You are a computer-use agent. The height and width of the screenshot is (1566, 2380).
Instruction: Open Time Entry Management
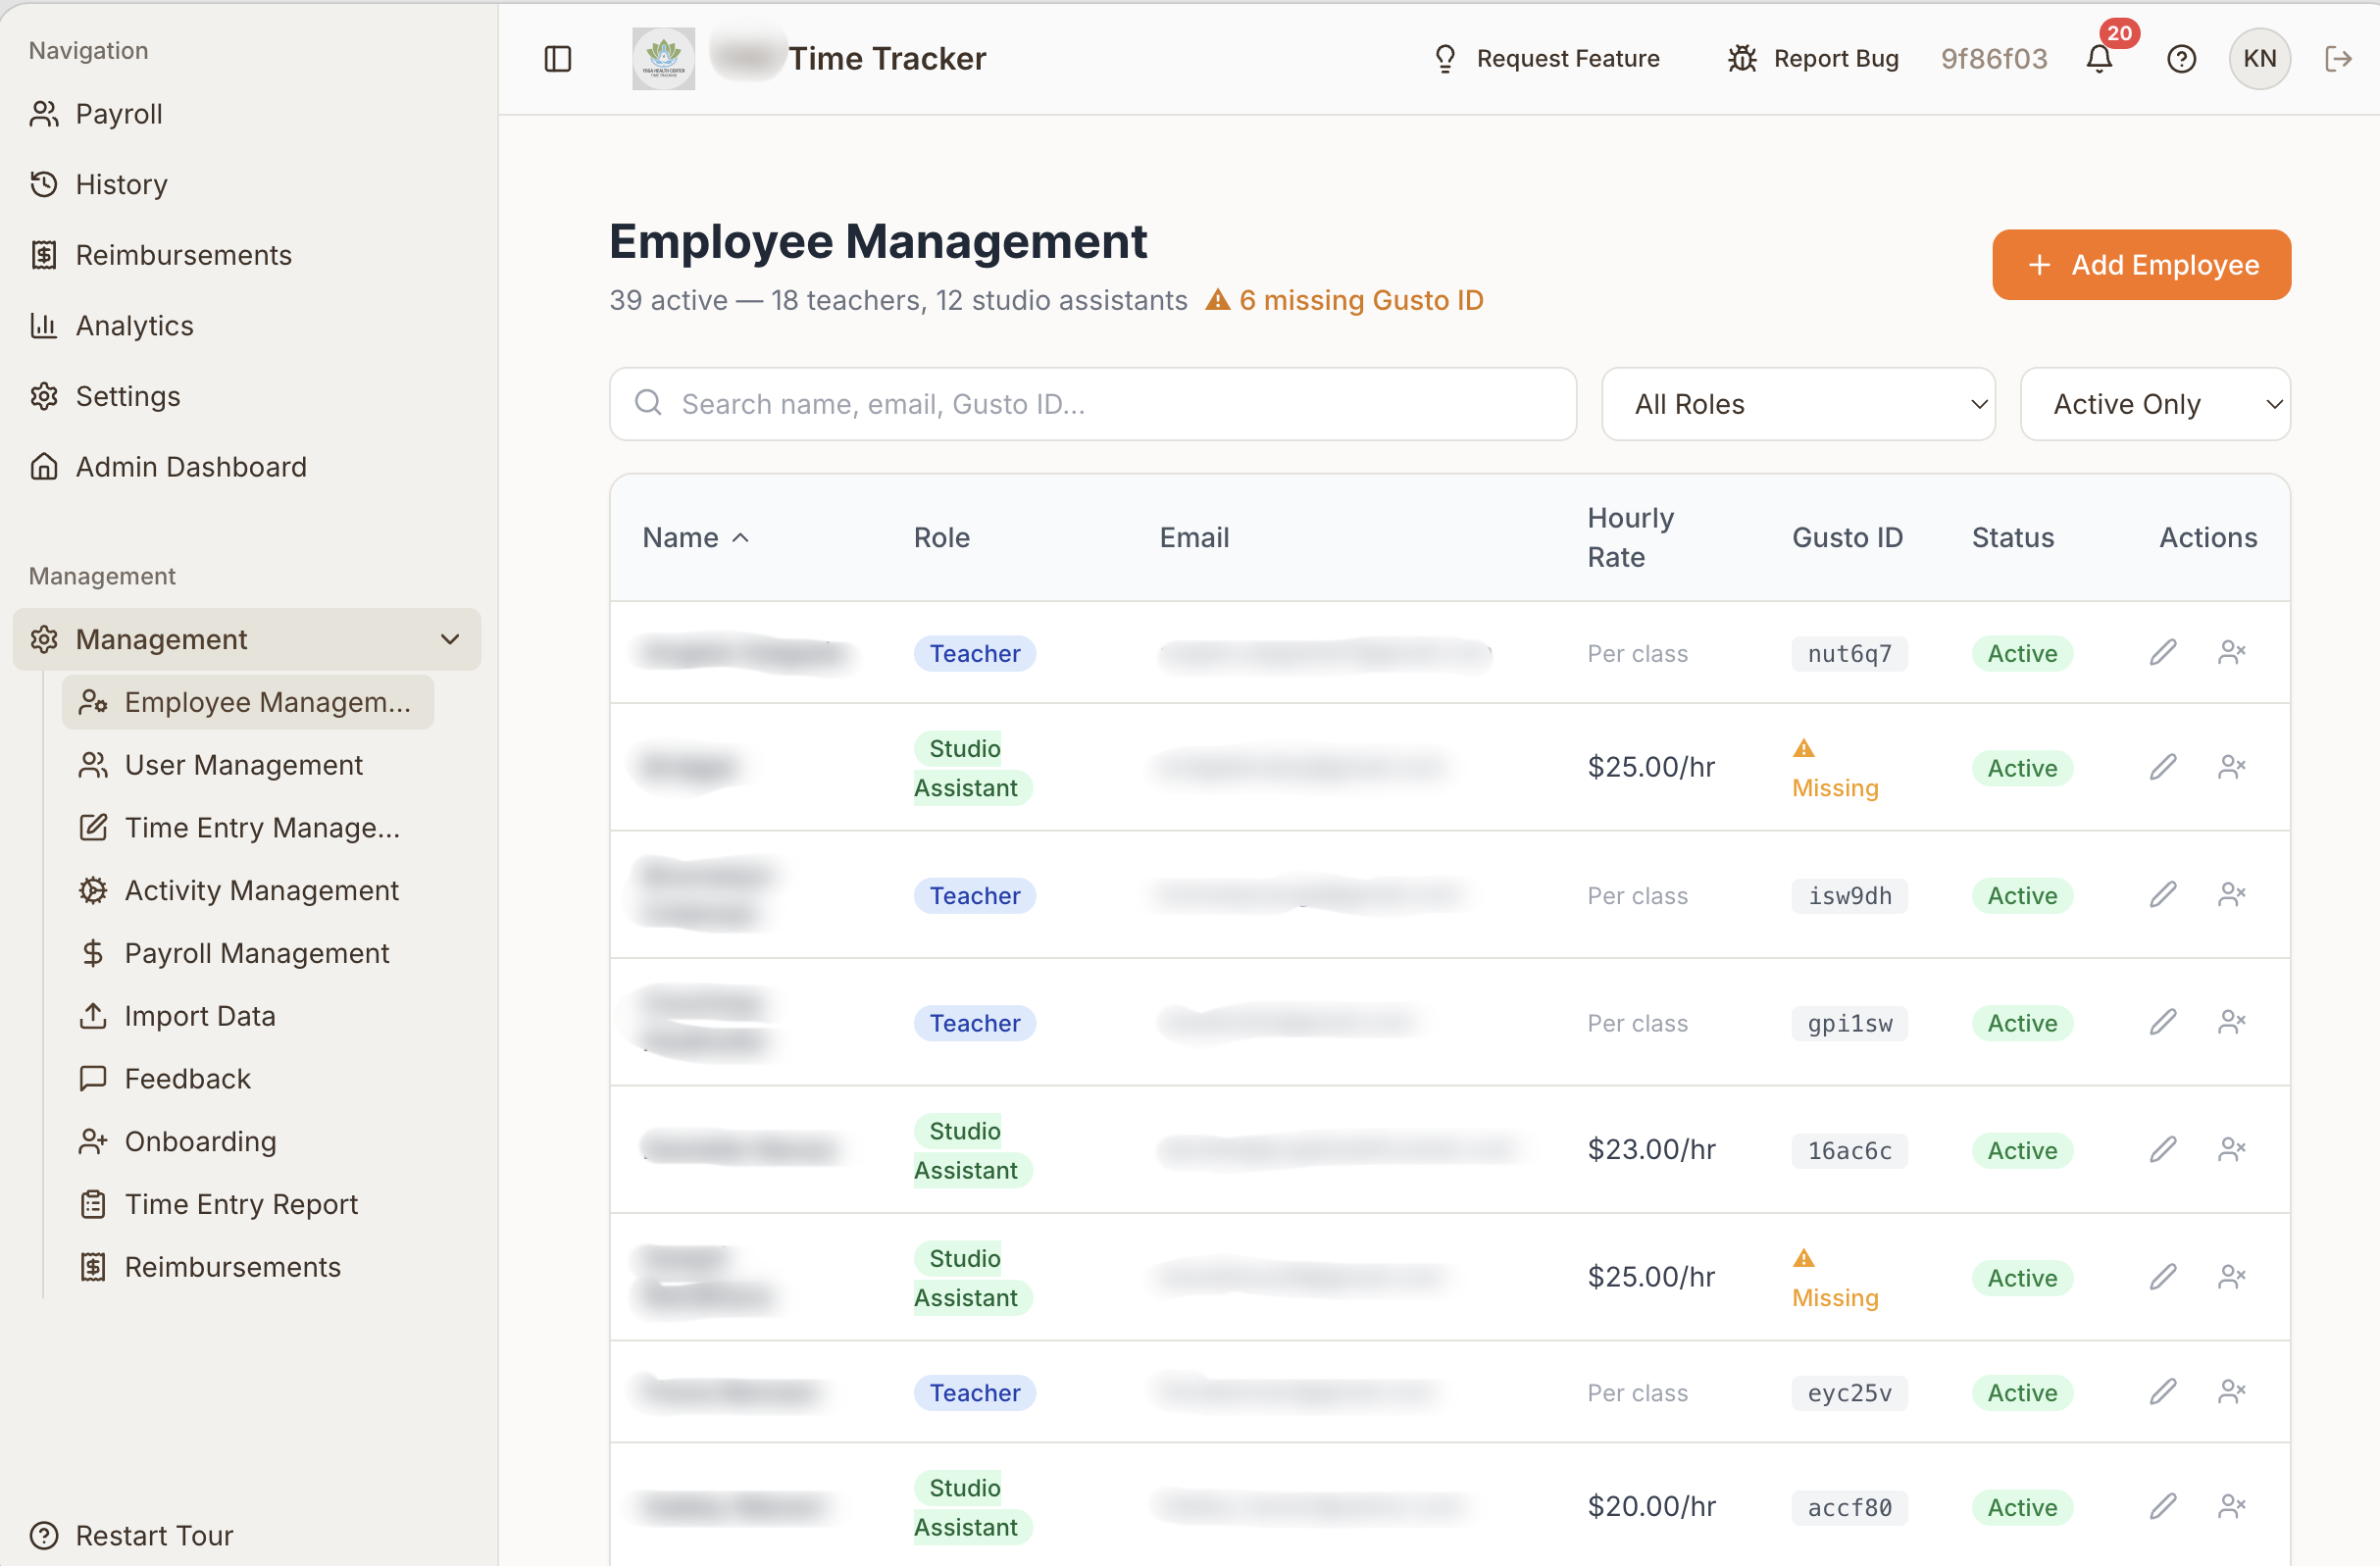240,827
